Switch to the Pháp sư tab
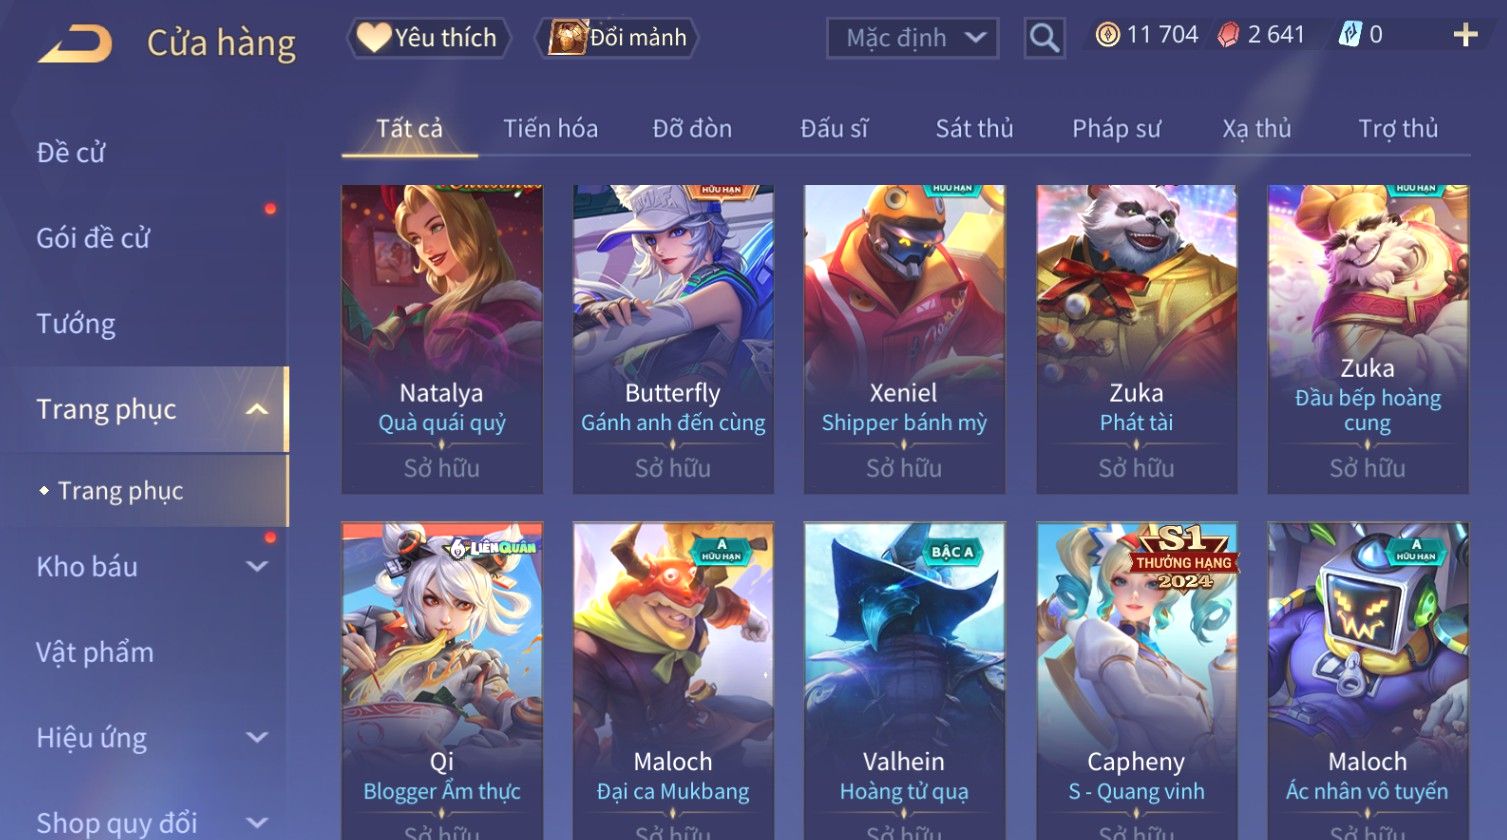1507x840 pixels. tap(1116, 129)
